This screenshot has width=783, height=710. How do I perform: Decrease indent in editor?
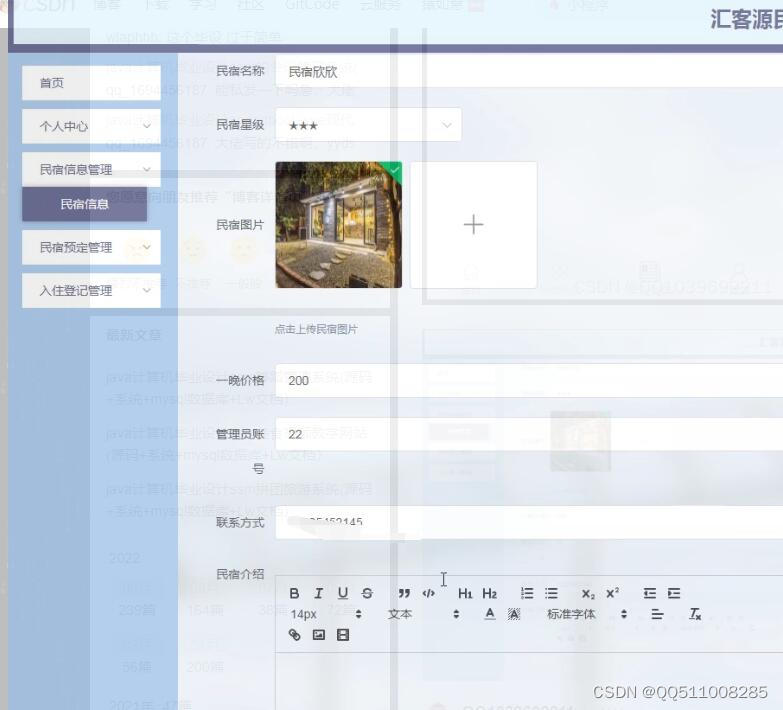click(x=650, y=593)
